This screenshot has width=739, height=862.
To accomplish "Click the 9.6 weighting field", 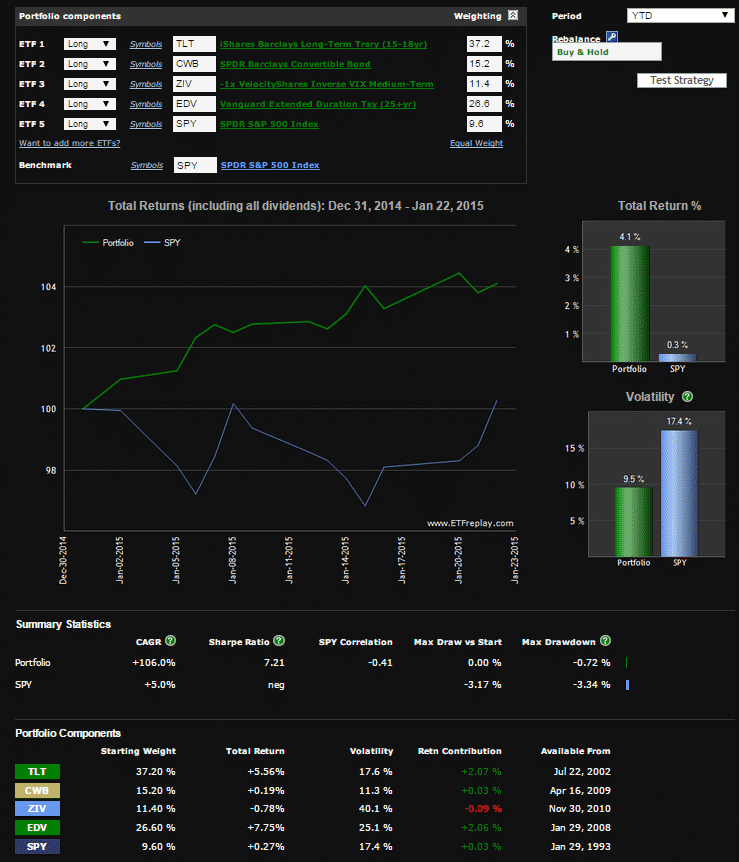I will coord(484,124).
